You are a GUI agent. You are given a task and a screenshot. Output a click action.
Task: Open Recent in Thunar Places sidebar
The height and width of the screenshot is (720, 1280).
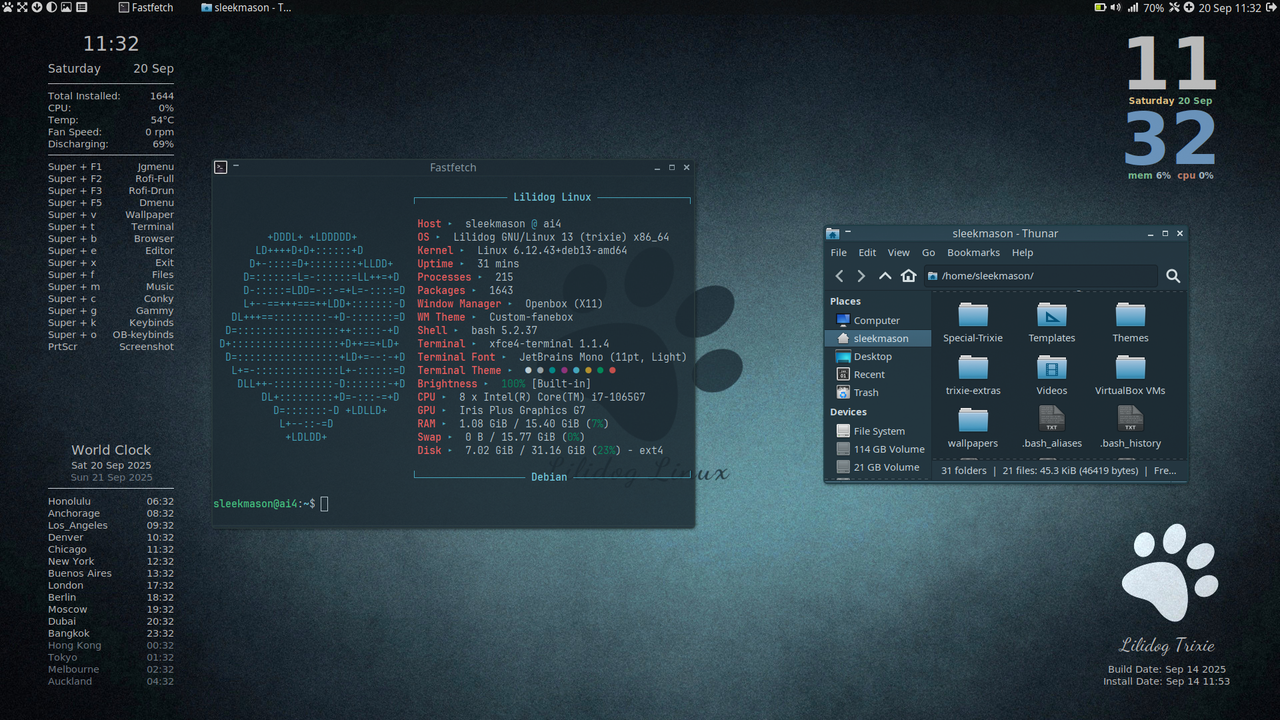(x=878, y=375)
